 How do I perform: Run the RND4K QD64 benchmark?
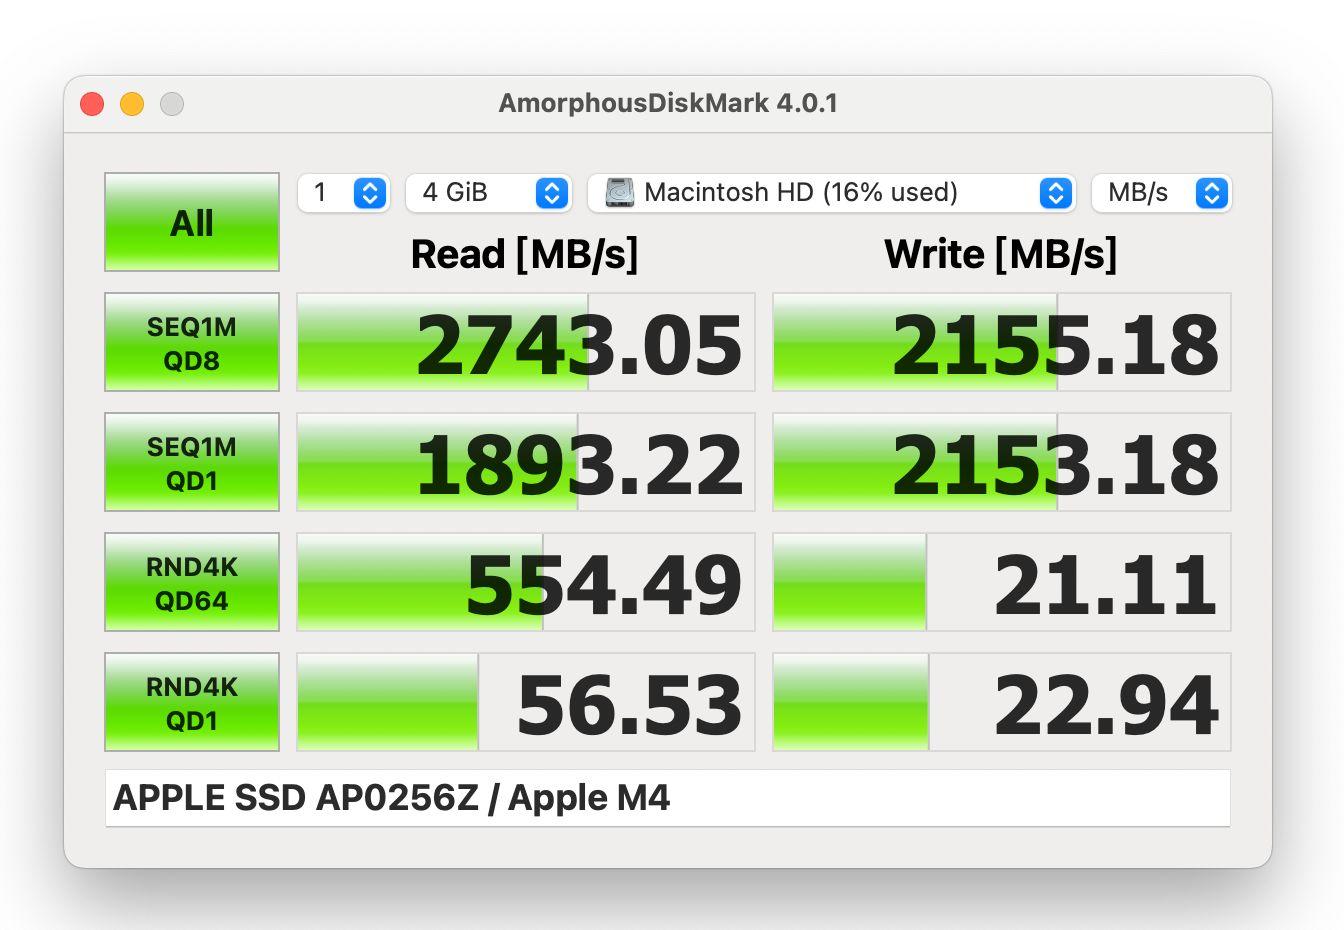click(191, 582)
